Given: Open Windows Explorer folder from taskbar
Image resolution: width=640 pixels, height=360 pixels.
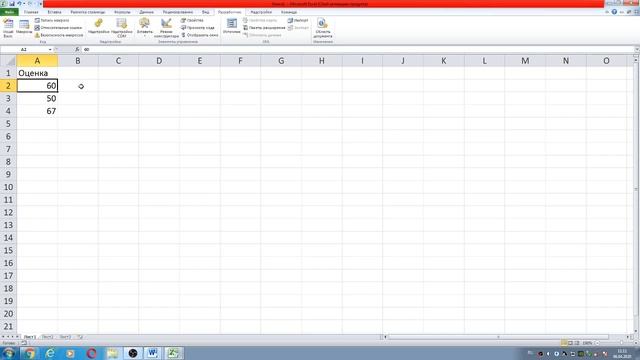Looking at the screenshot, I should tap(112, 353).
